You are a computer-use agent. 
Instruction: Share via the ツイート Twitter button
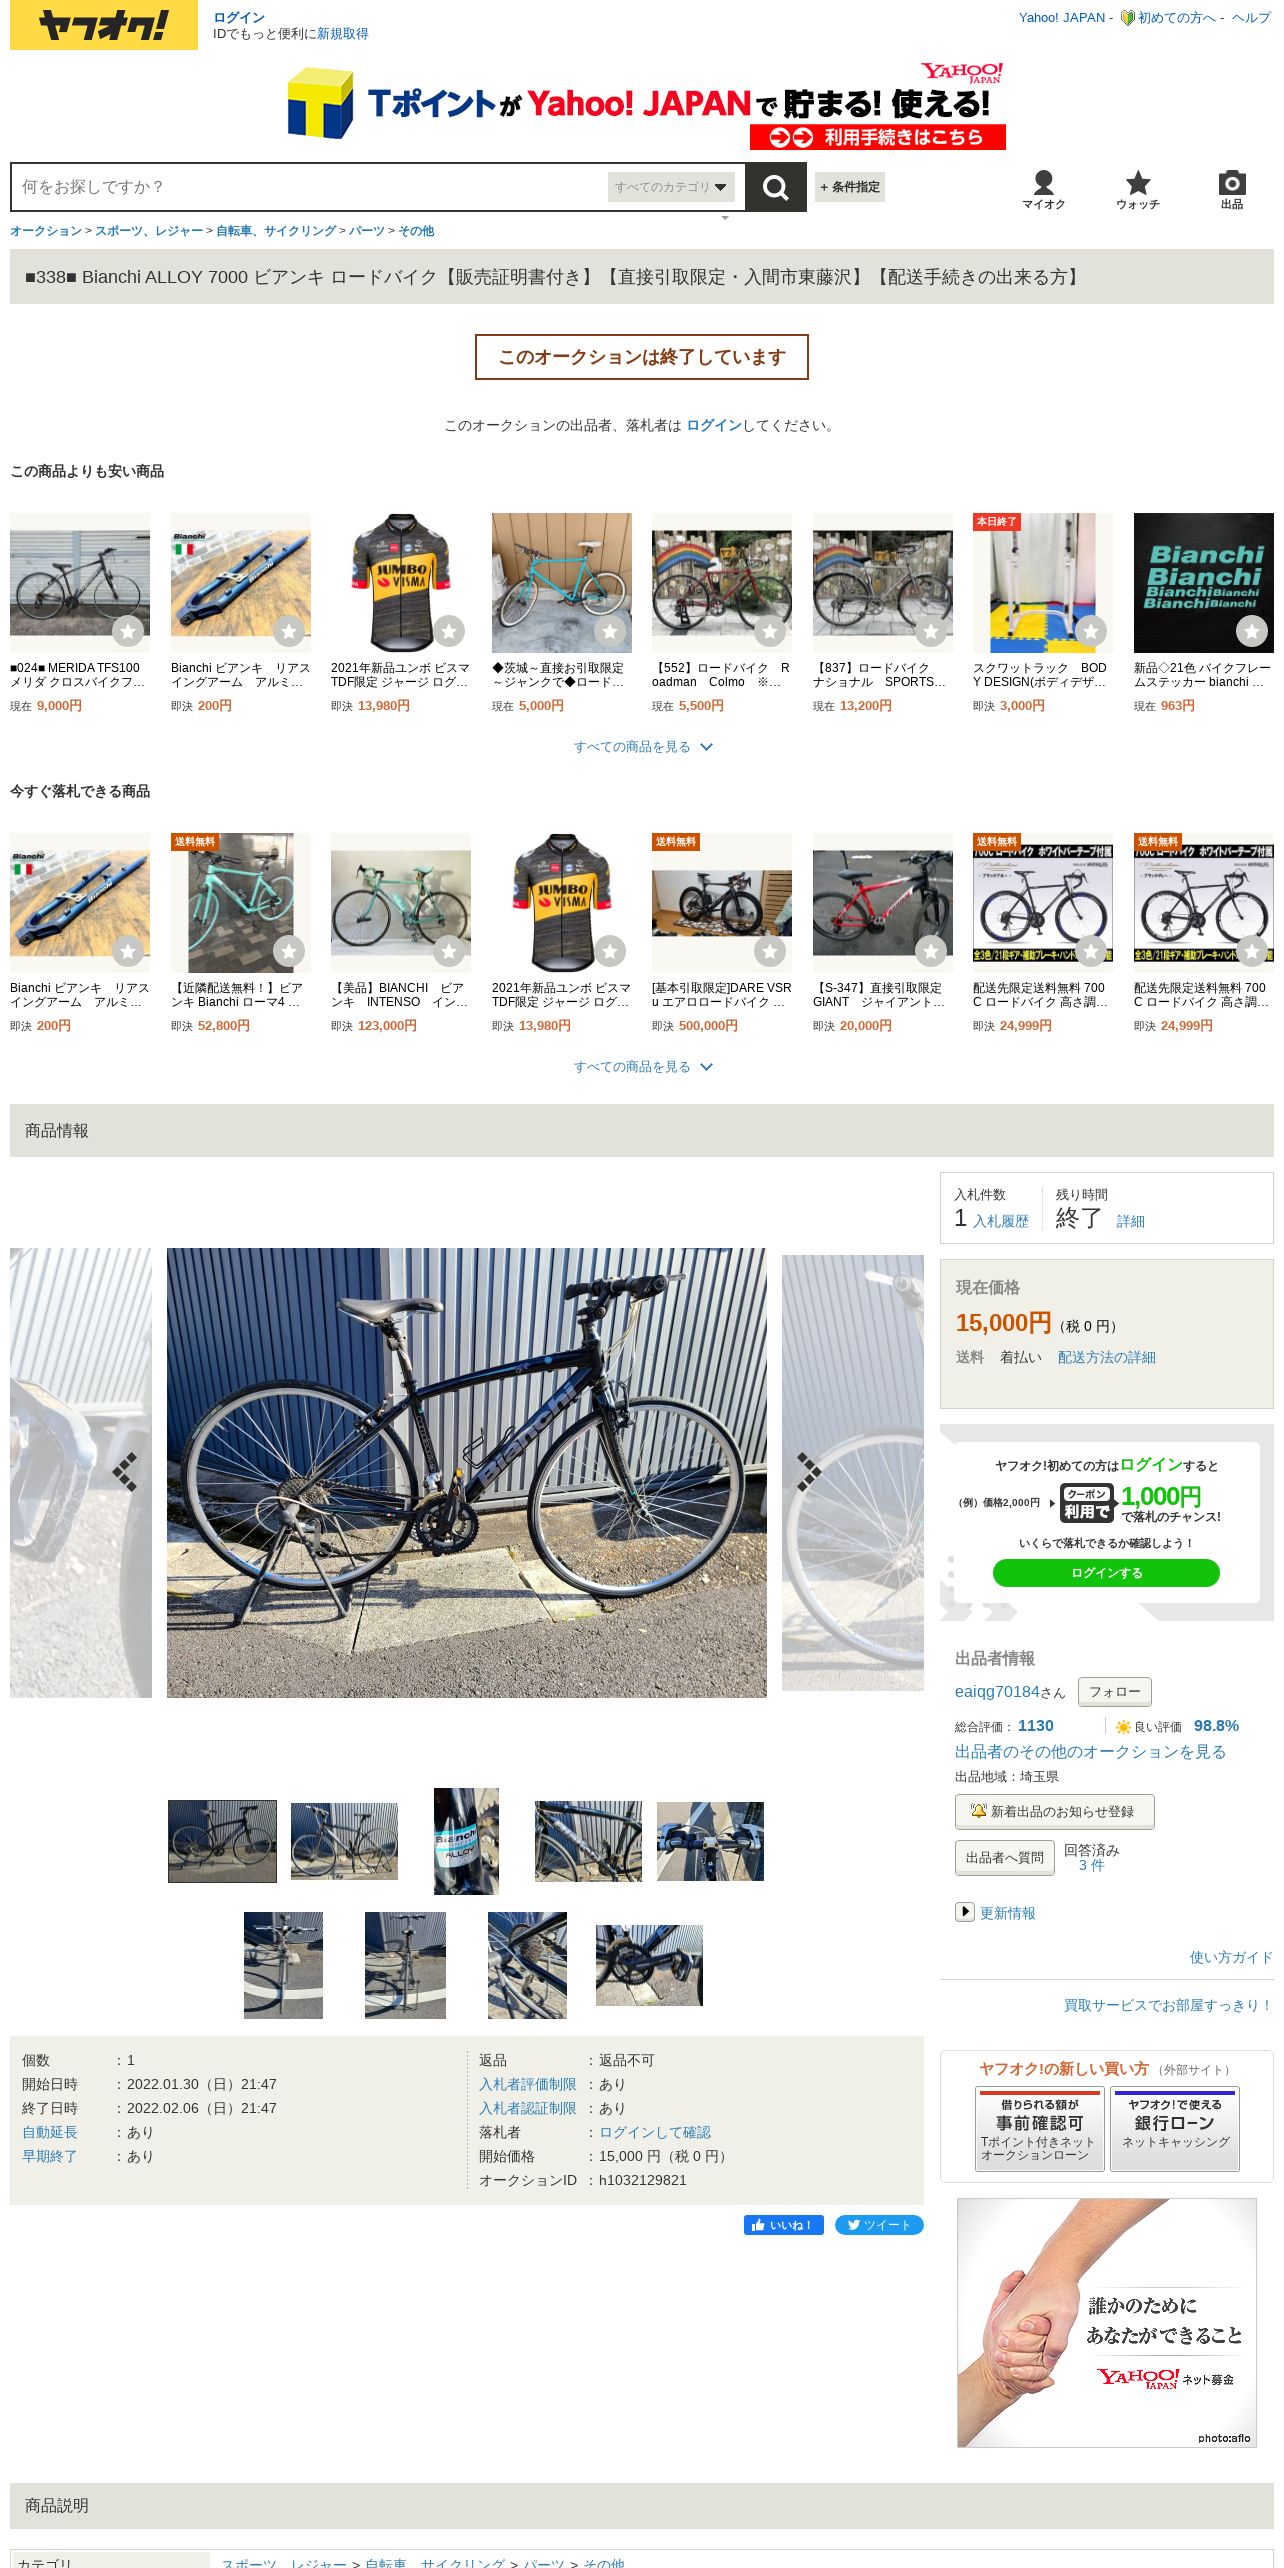coord(879,2225)
